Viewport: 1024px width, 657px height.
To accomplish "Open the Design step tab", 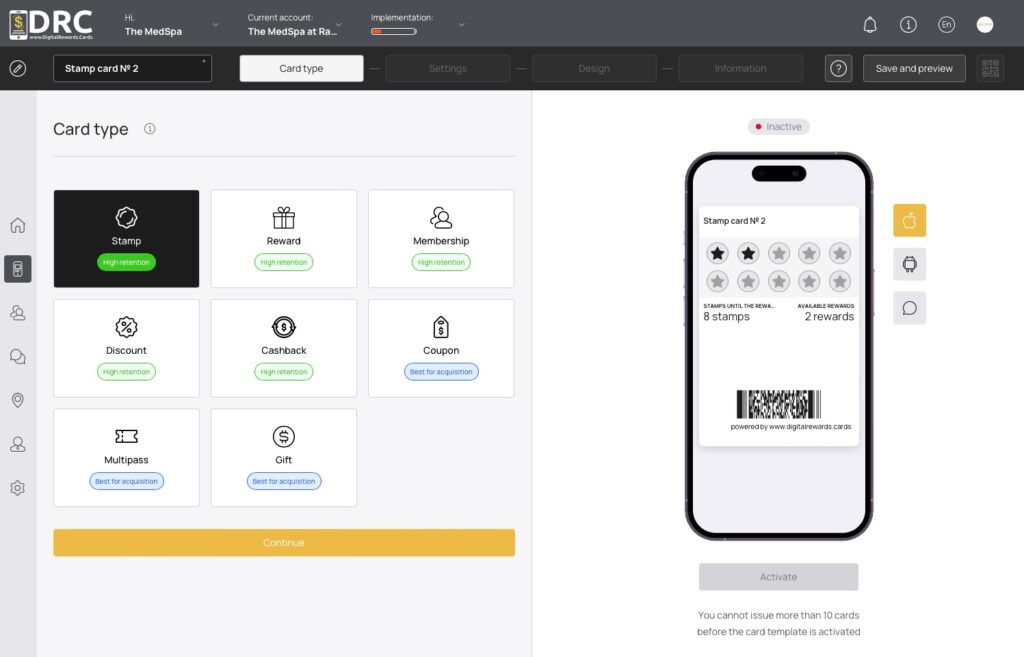I will coord(594,68).
